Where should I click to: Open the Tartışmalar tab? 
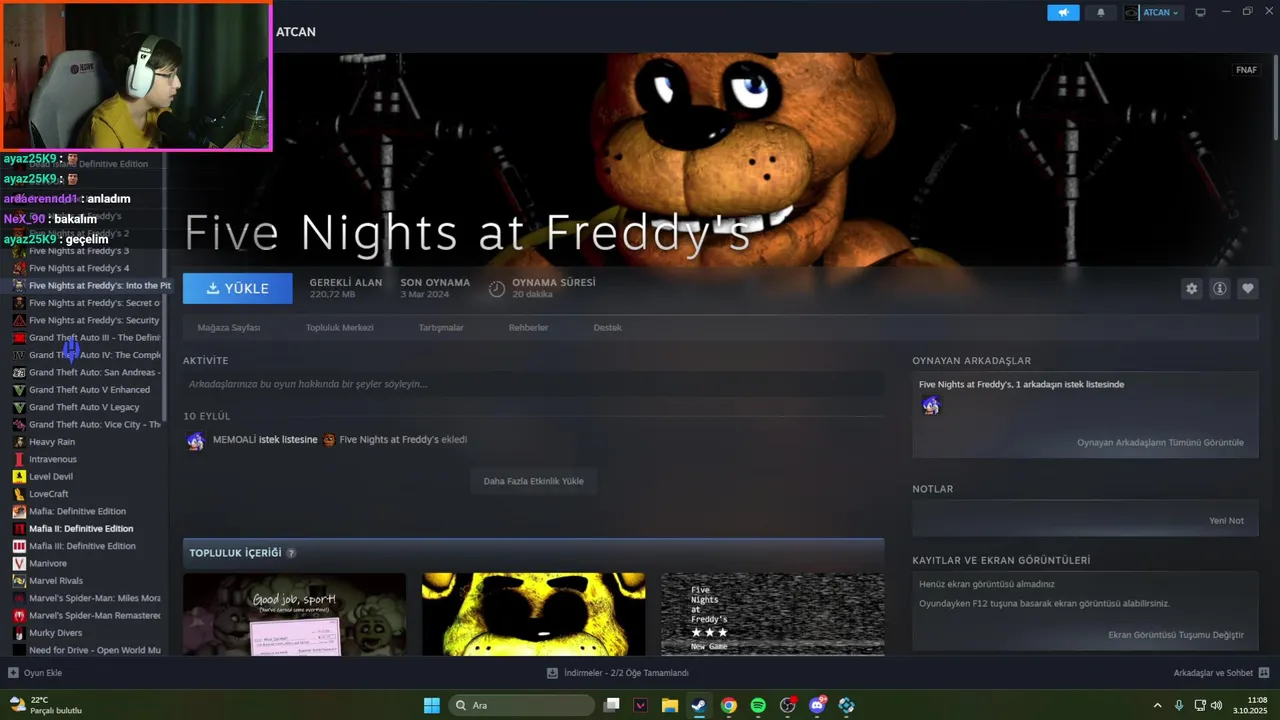(x=441, y=328)
